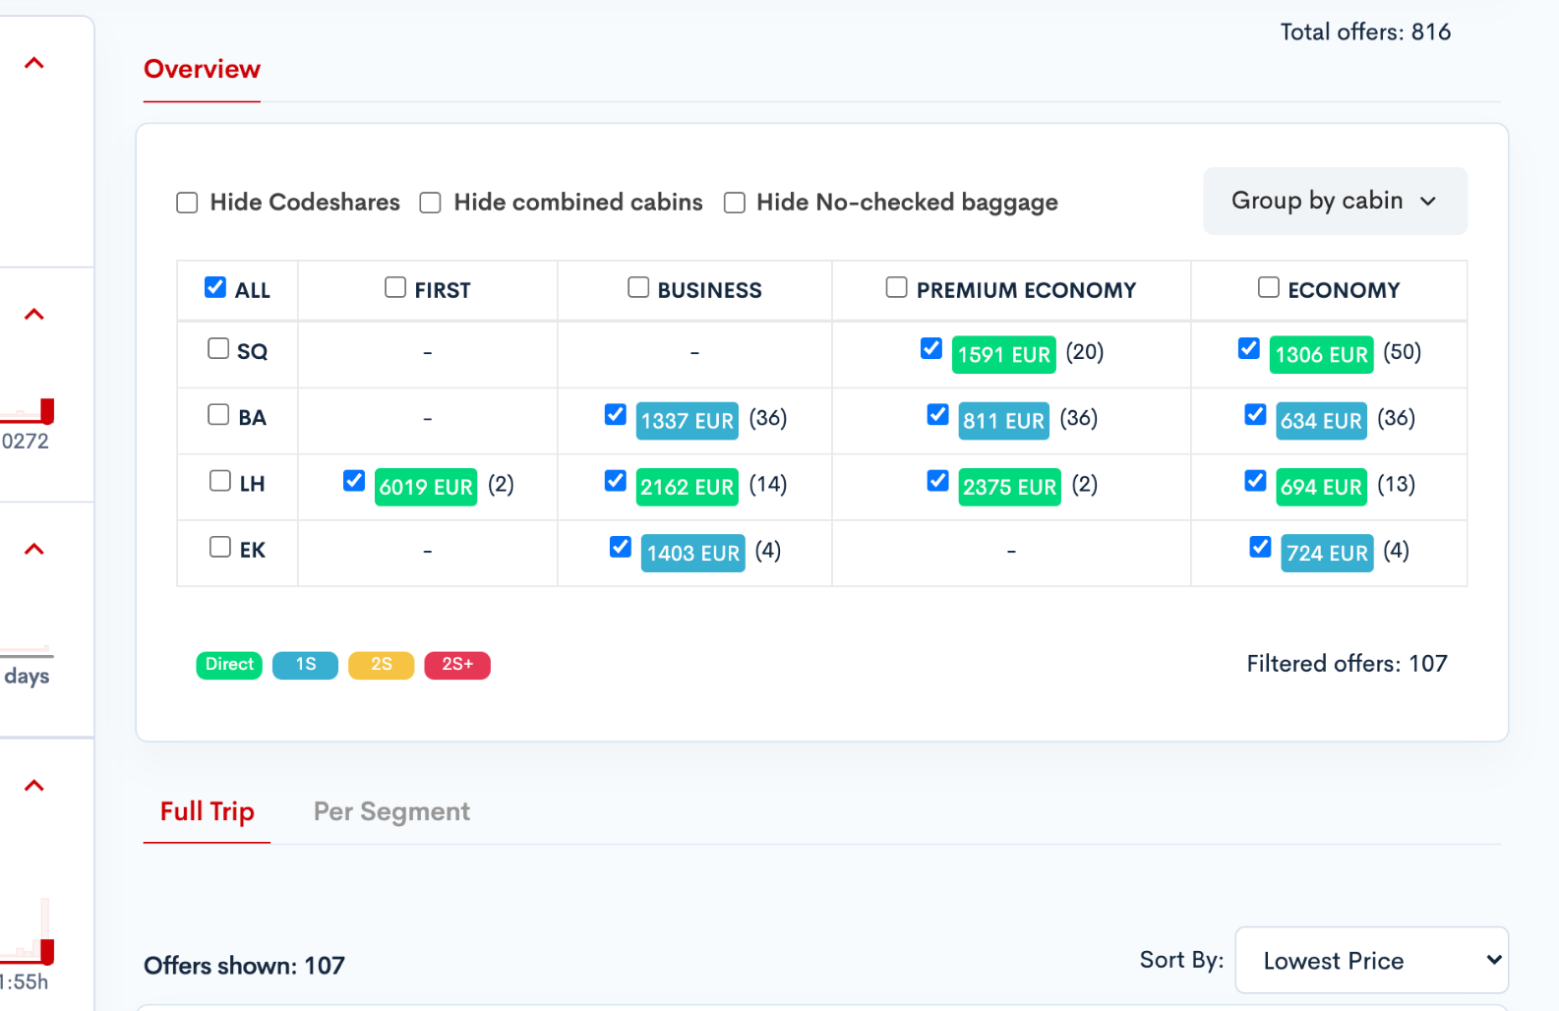
Task: Collapse sidebar section above the days slider
Action: point(34,549)
